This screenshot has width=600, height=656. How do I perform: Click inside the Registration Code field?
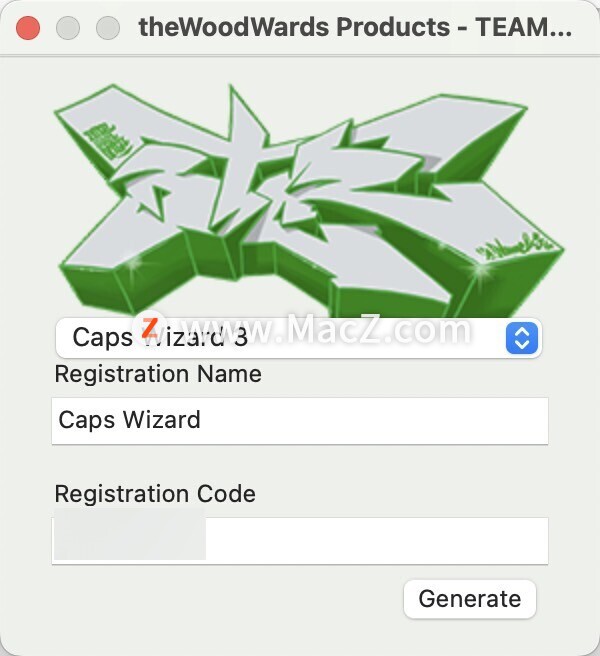[300, 541]
